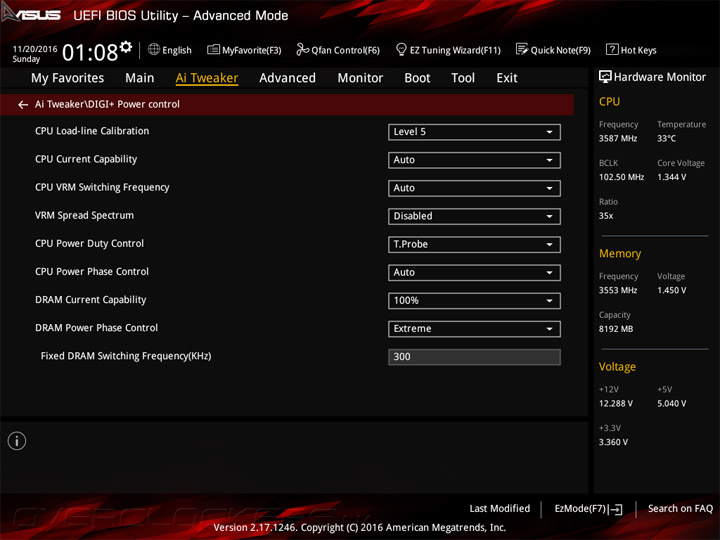Switch to EzMode(F7) text label
Screen dimensions: 720x540
[580, 508]
